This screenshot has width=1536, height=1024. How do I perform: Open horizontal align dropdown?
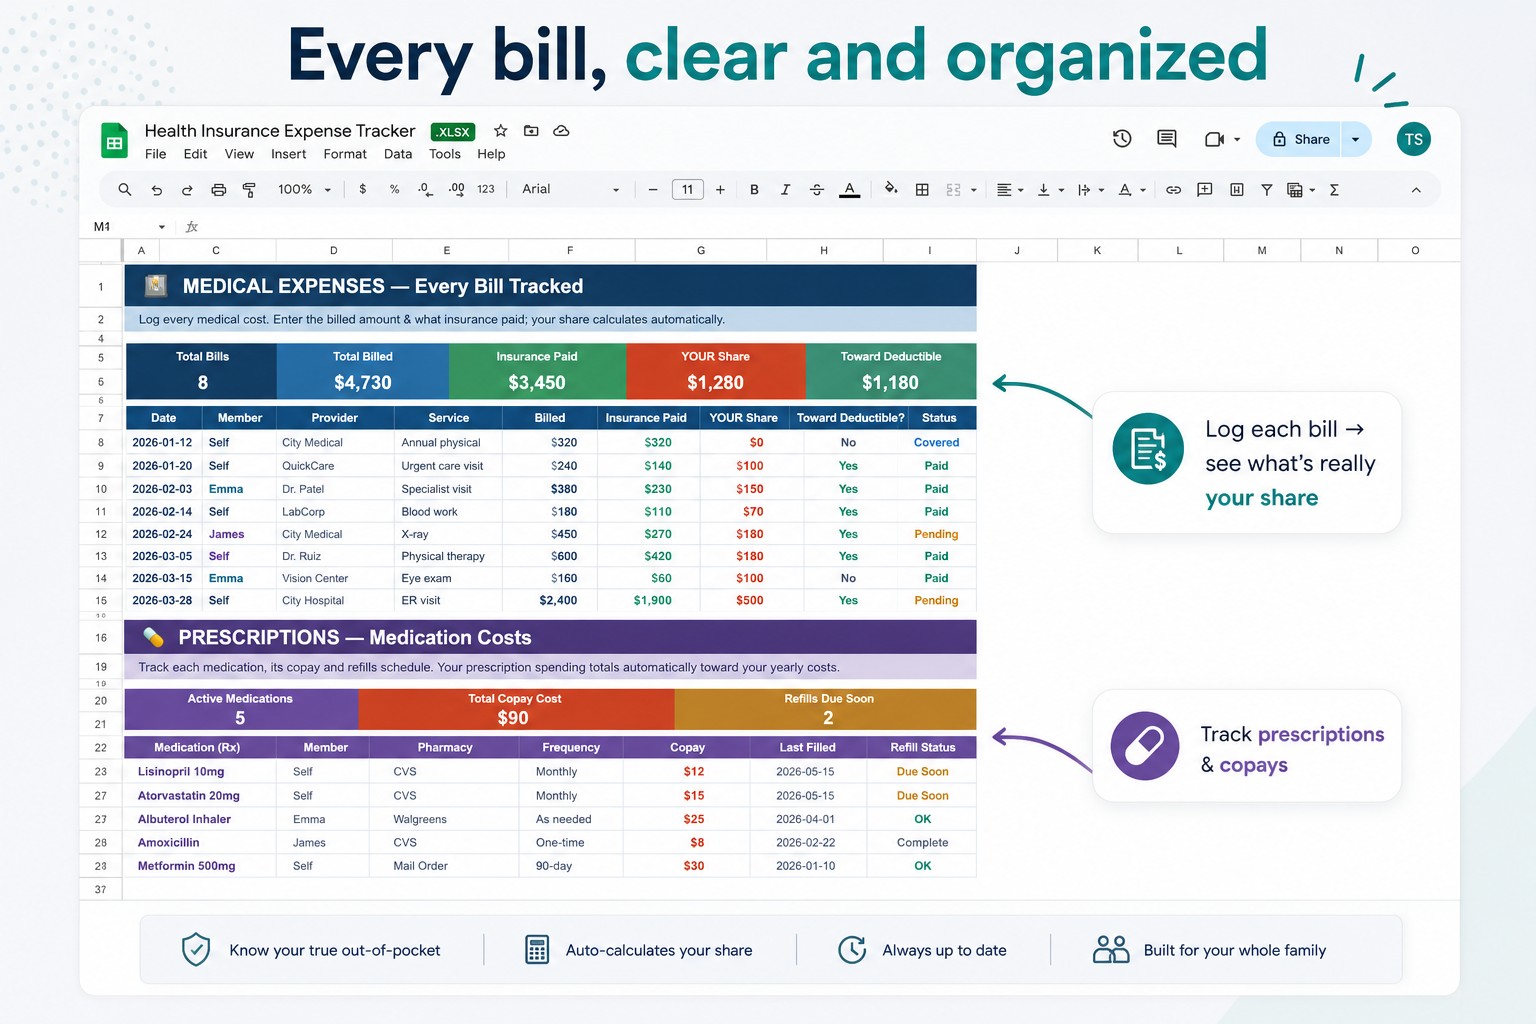coord(1010,189)
